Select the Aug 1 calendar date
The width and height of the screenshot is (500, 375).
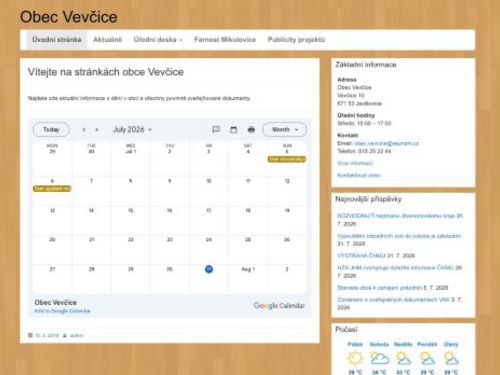pos(248,269)
